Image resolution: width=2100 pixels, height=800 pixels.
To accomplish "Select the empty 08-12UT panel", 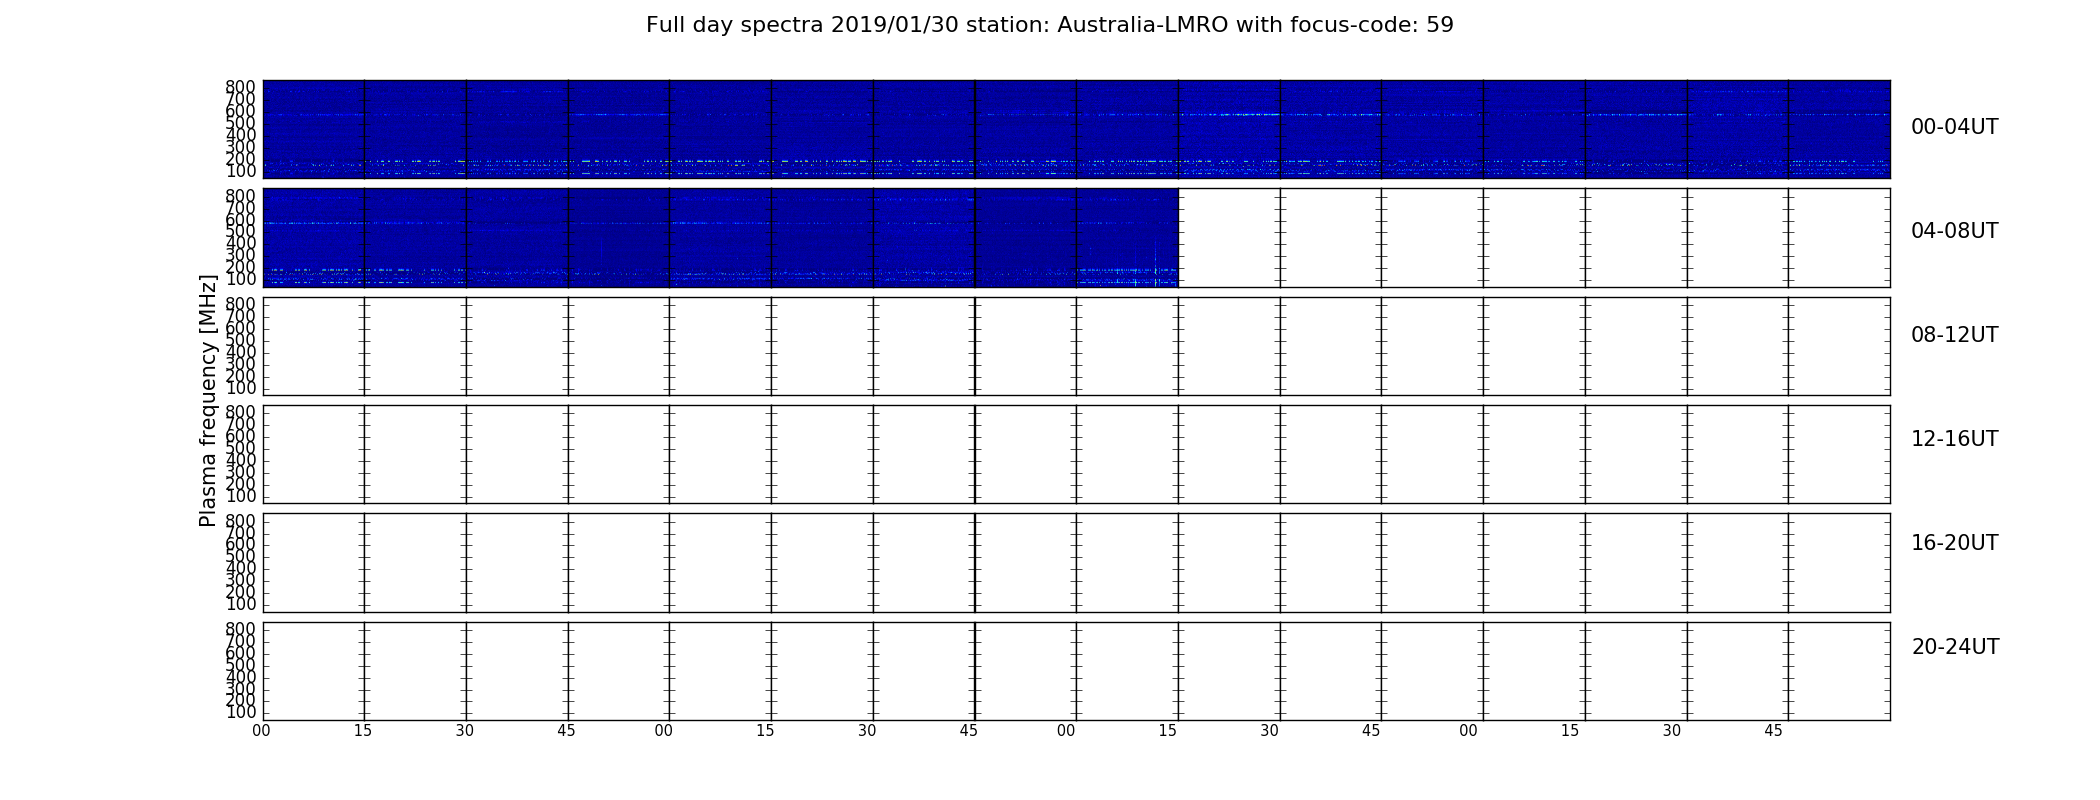I will (1076, 346).
